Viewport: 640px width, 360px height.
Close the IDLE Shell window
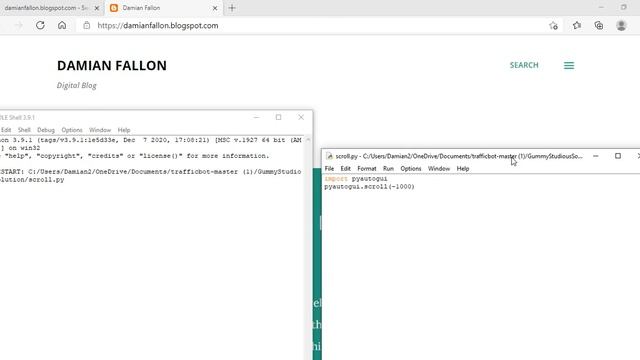point(301,117)
